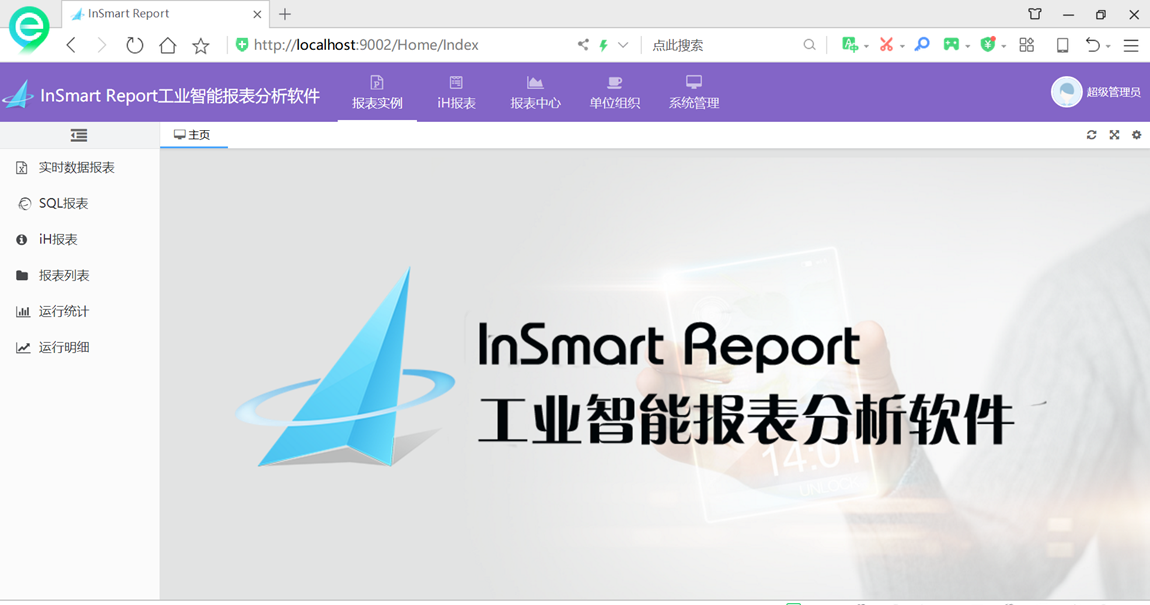Open 运行明细 in the sidebar
The width and height of the screenshot is (1150, 605).
(x=79, y=348)
